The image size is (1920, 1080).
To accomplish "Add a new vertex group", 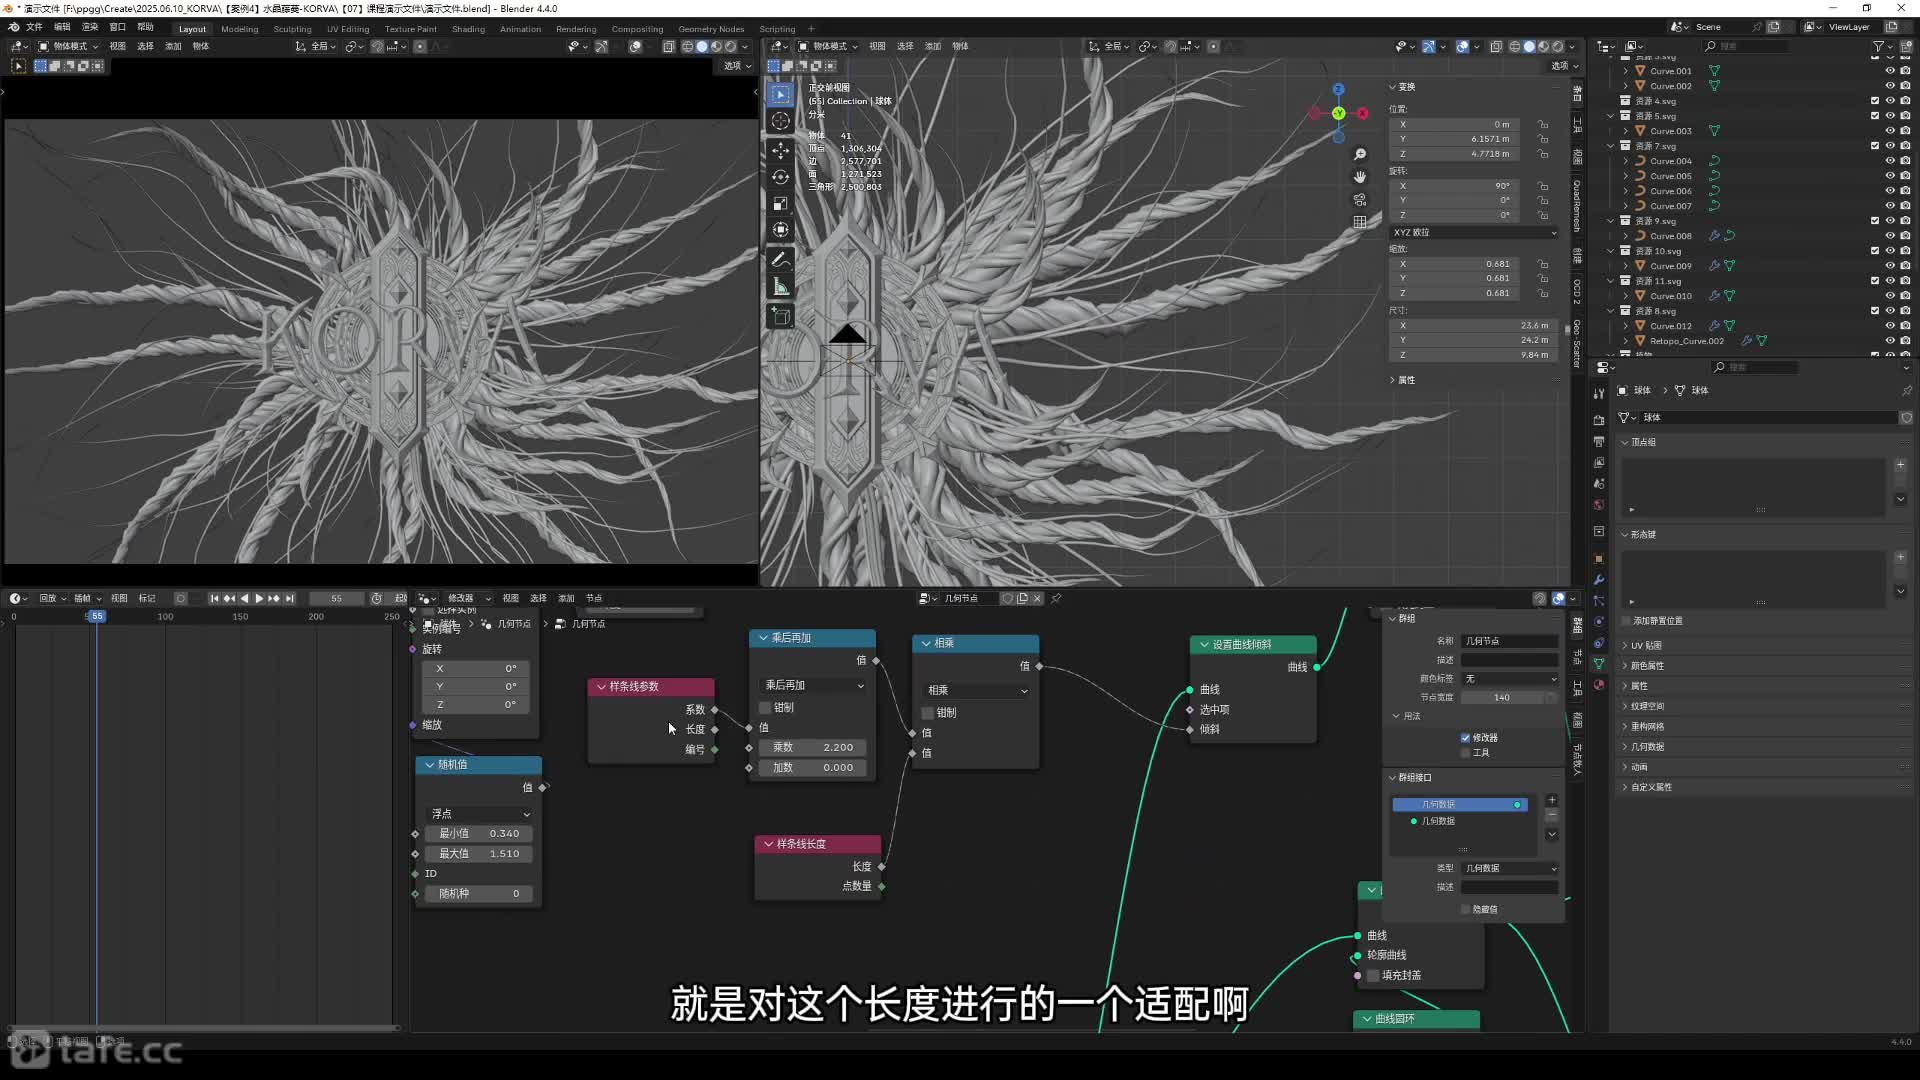I will coord(1900,465).
